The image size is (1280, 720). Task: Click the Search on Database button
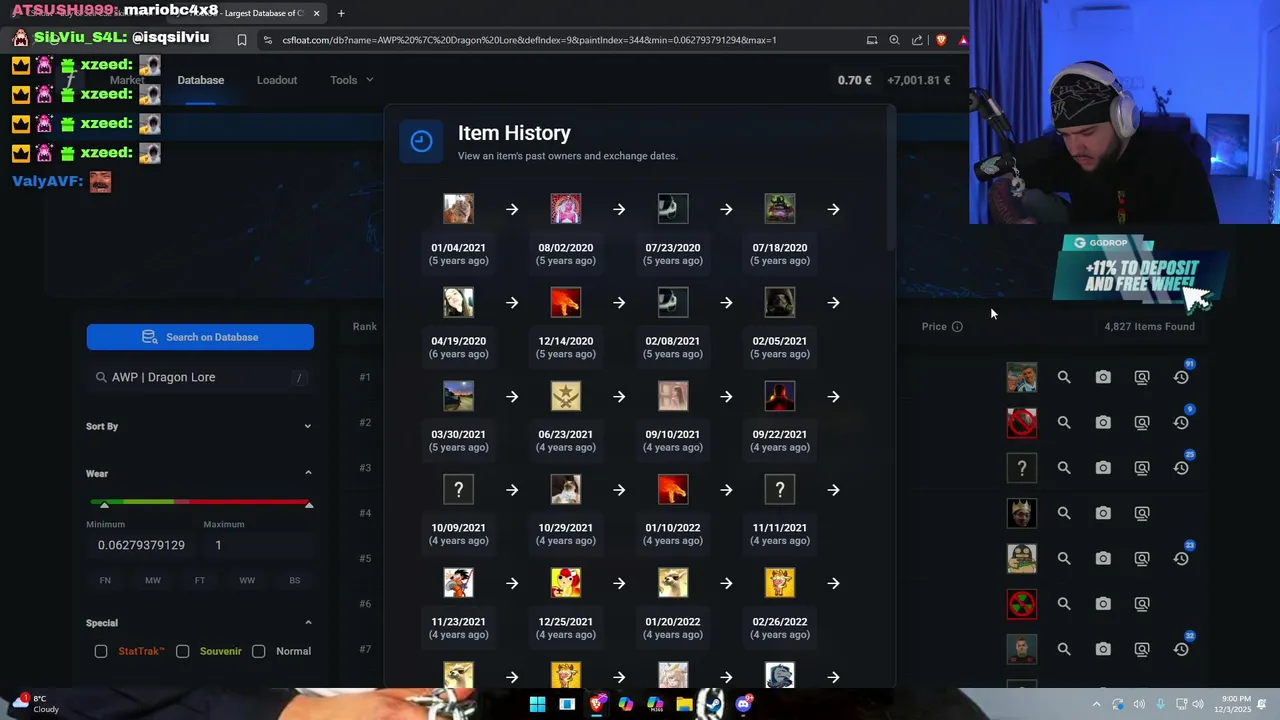coord(200,337)
